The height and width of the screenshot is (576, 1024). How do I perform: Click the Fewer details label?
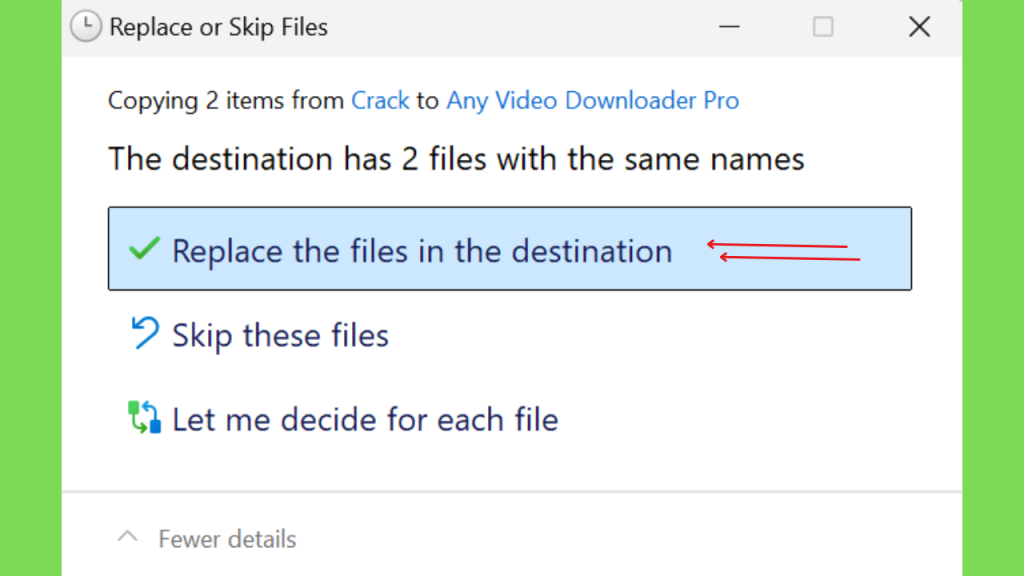click(x=227, y=539)
